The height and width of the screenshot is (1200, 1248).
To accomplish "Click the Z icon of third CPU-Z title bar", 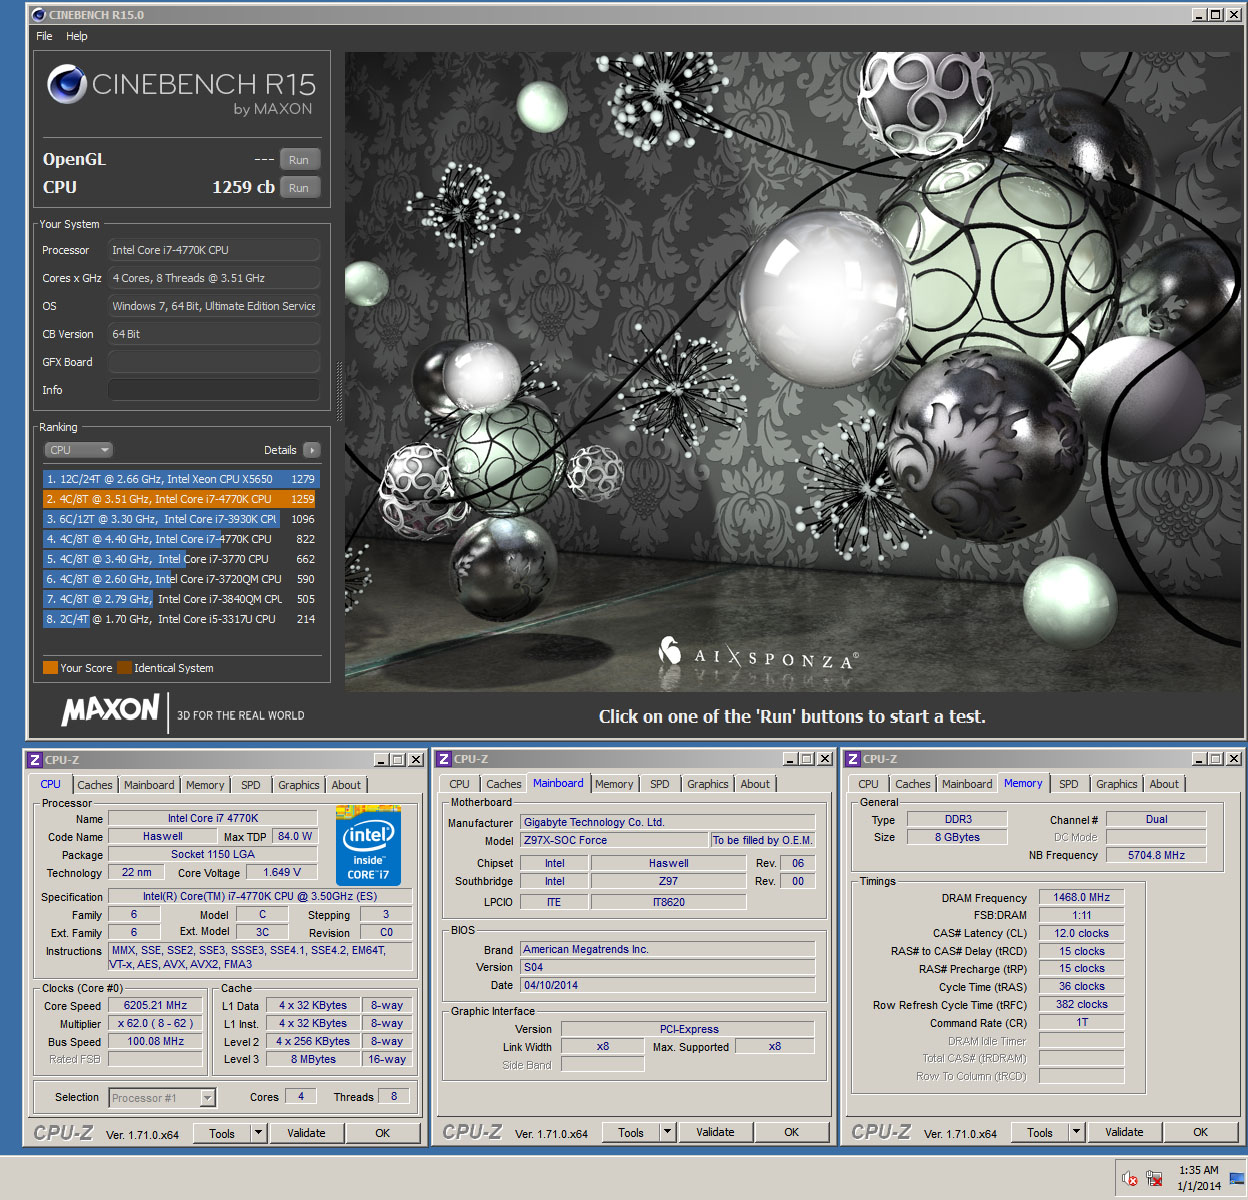I will point(853,759).
